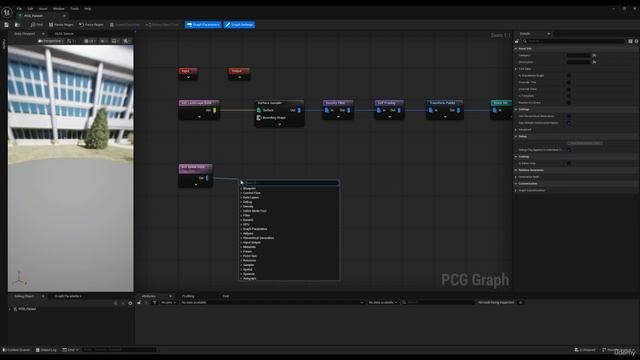
Task: Toggle Override Color checkbox
Action: (x=569, y=89)
